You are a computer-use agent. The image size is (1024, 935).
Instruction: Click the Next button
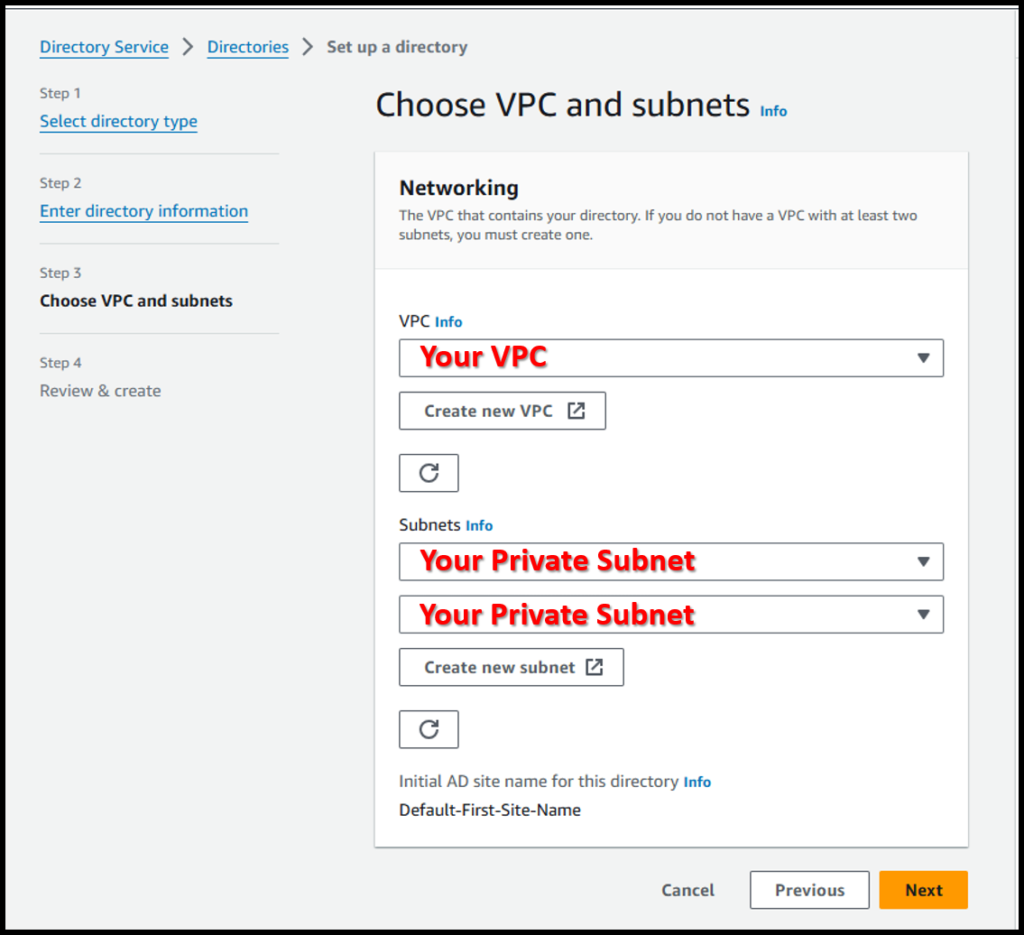(922, 890)
